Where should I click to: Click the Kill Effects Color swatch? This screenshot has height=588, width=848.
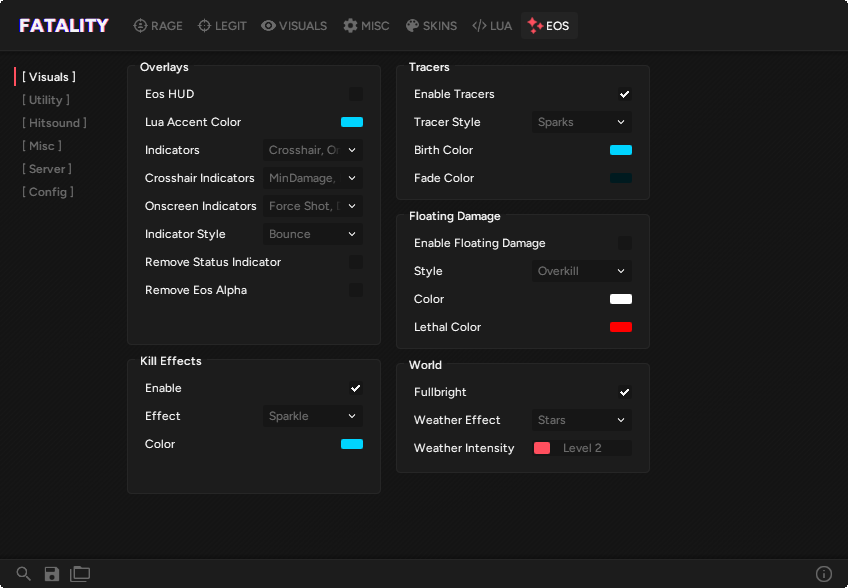point(352,444)
